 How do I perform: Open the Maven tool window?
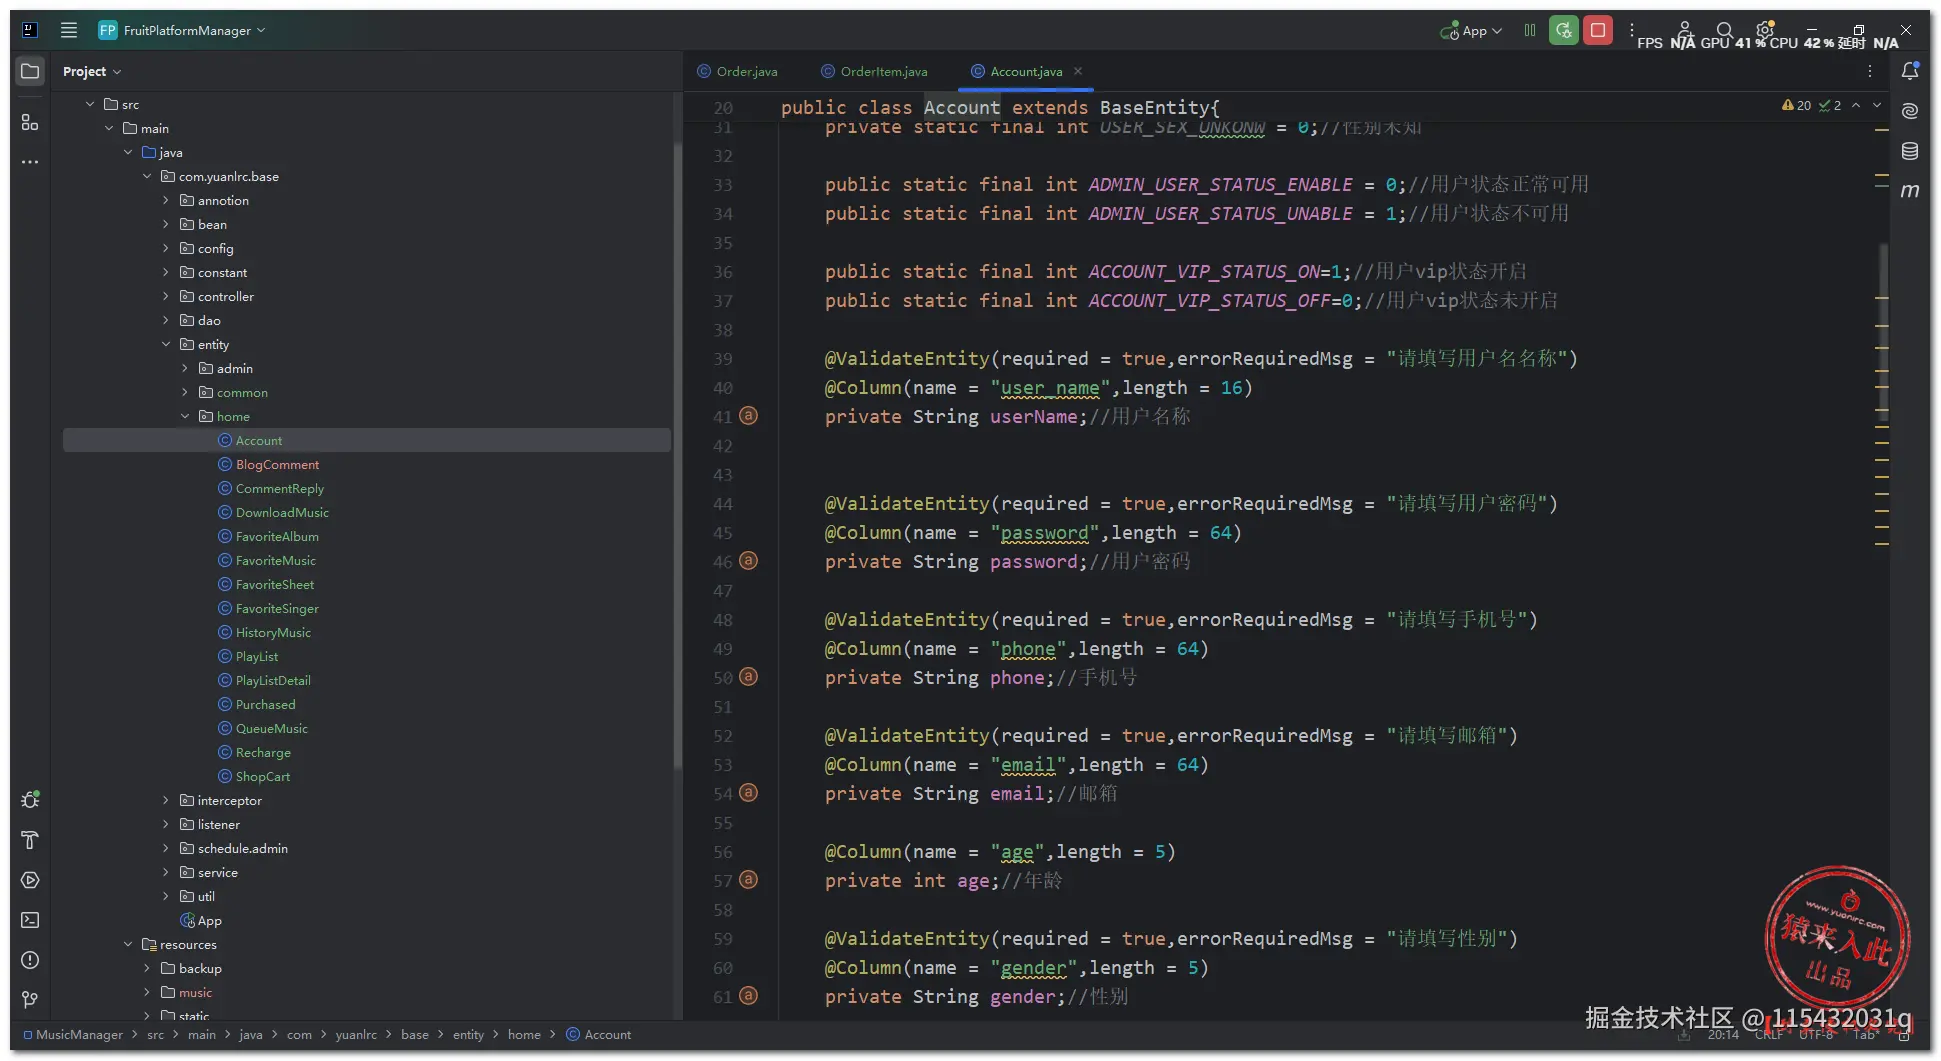(1910, 191)
